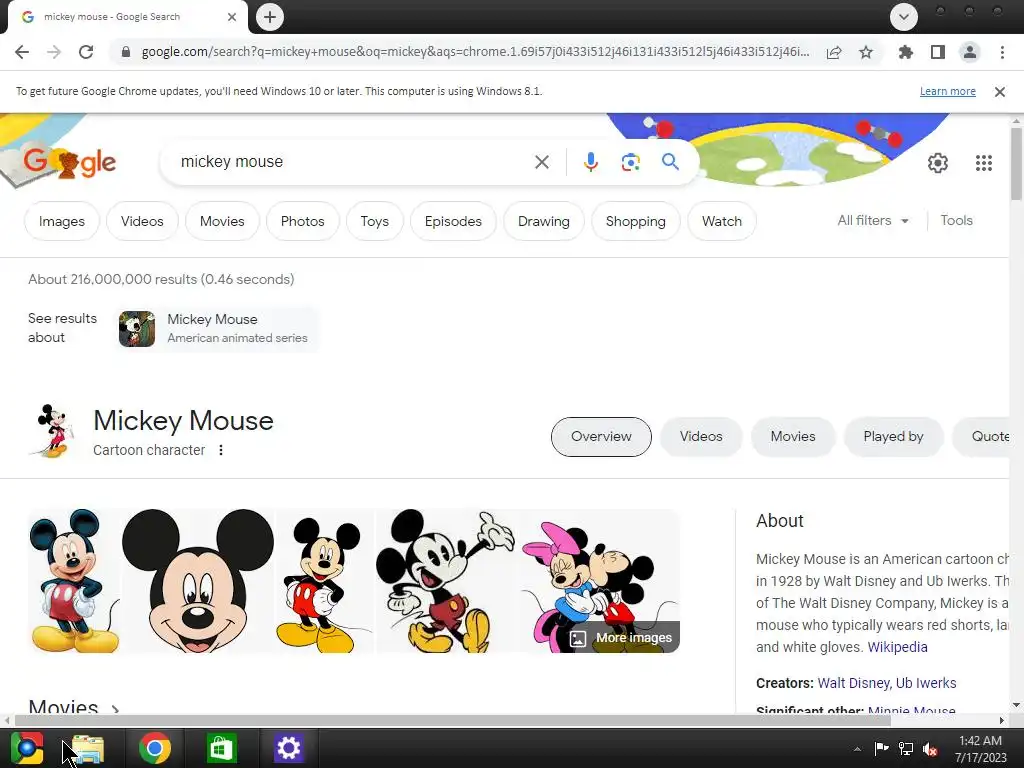Filter results by Videos chip

tap(142, 221)
